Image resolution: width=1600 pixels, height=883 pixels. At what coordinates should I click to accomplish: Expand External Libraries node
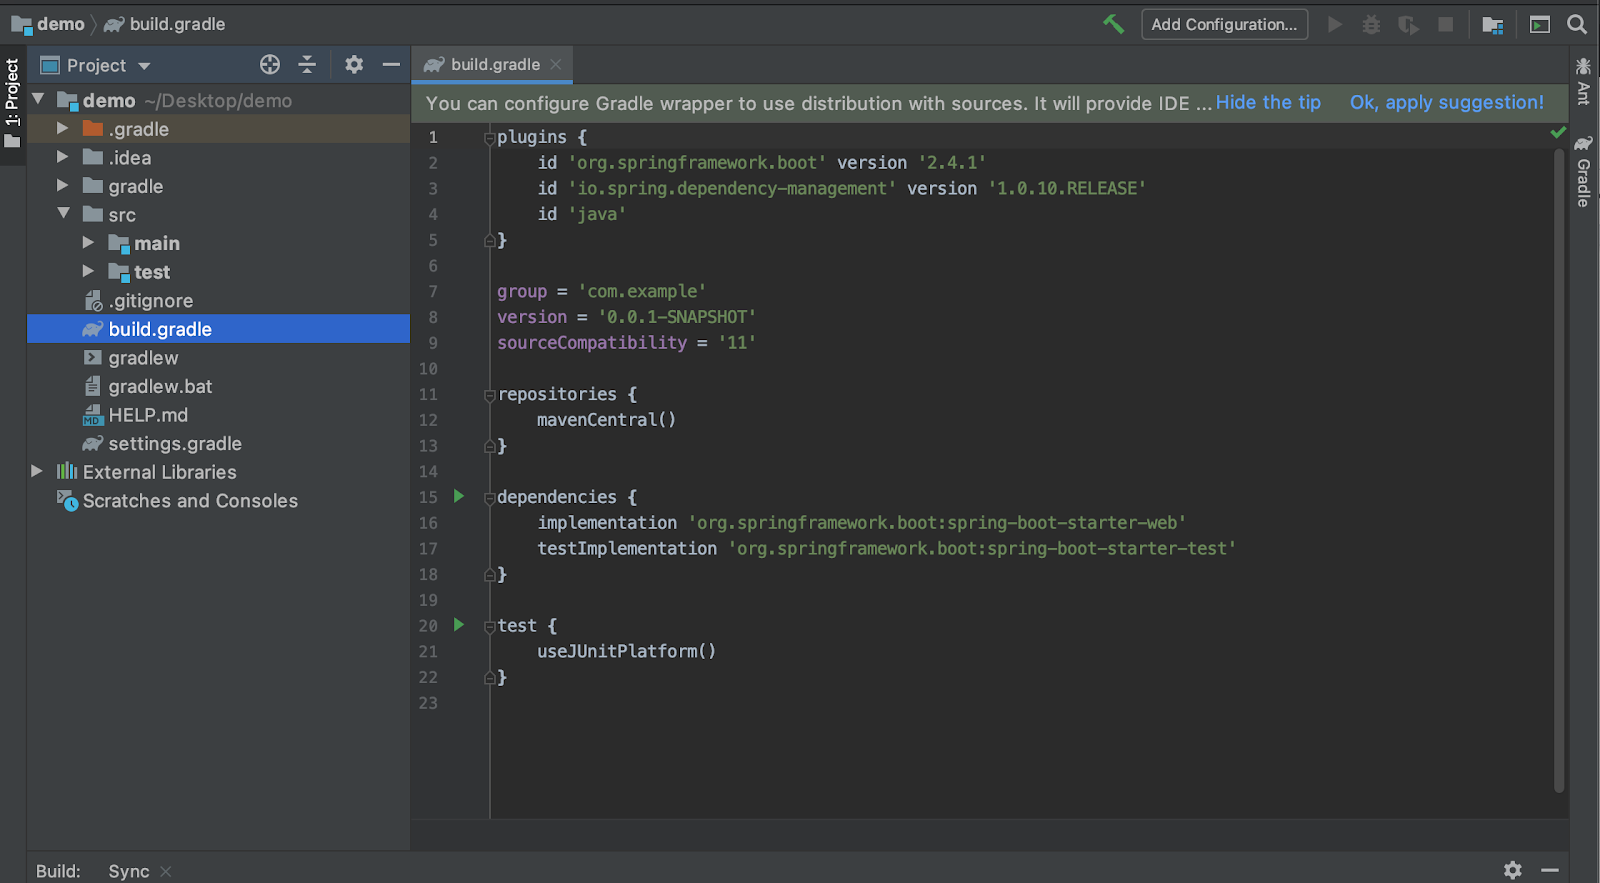point(37,471)
